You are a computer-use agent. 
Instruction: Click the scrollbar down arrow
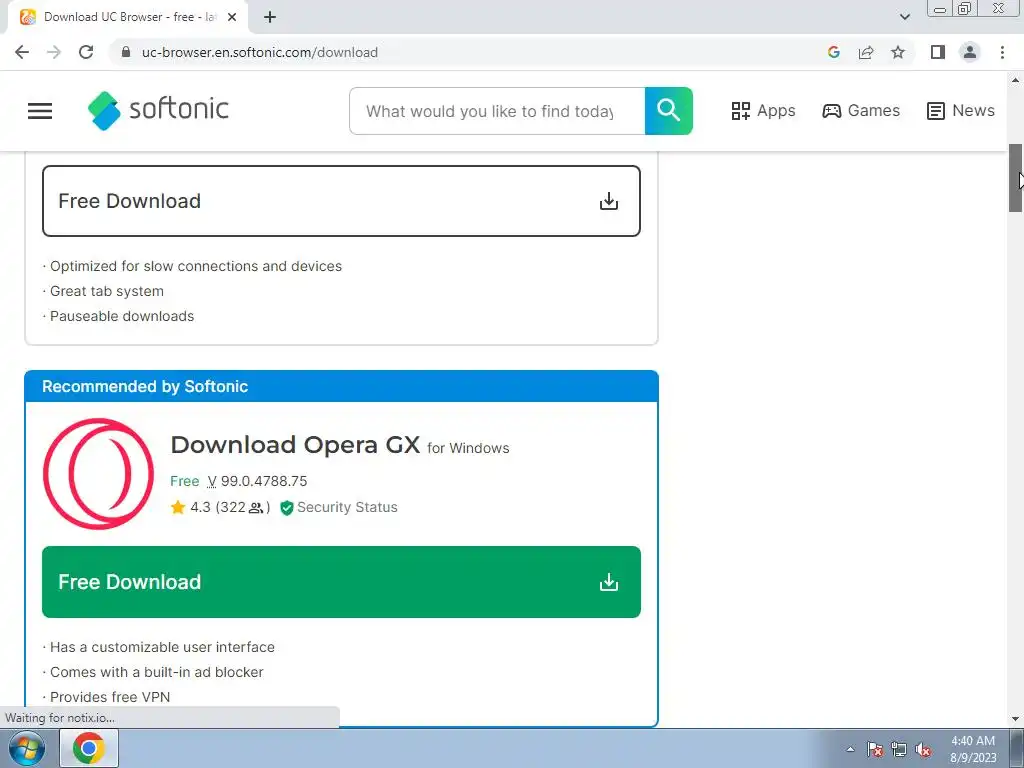(1015, 718)
